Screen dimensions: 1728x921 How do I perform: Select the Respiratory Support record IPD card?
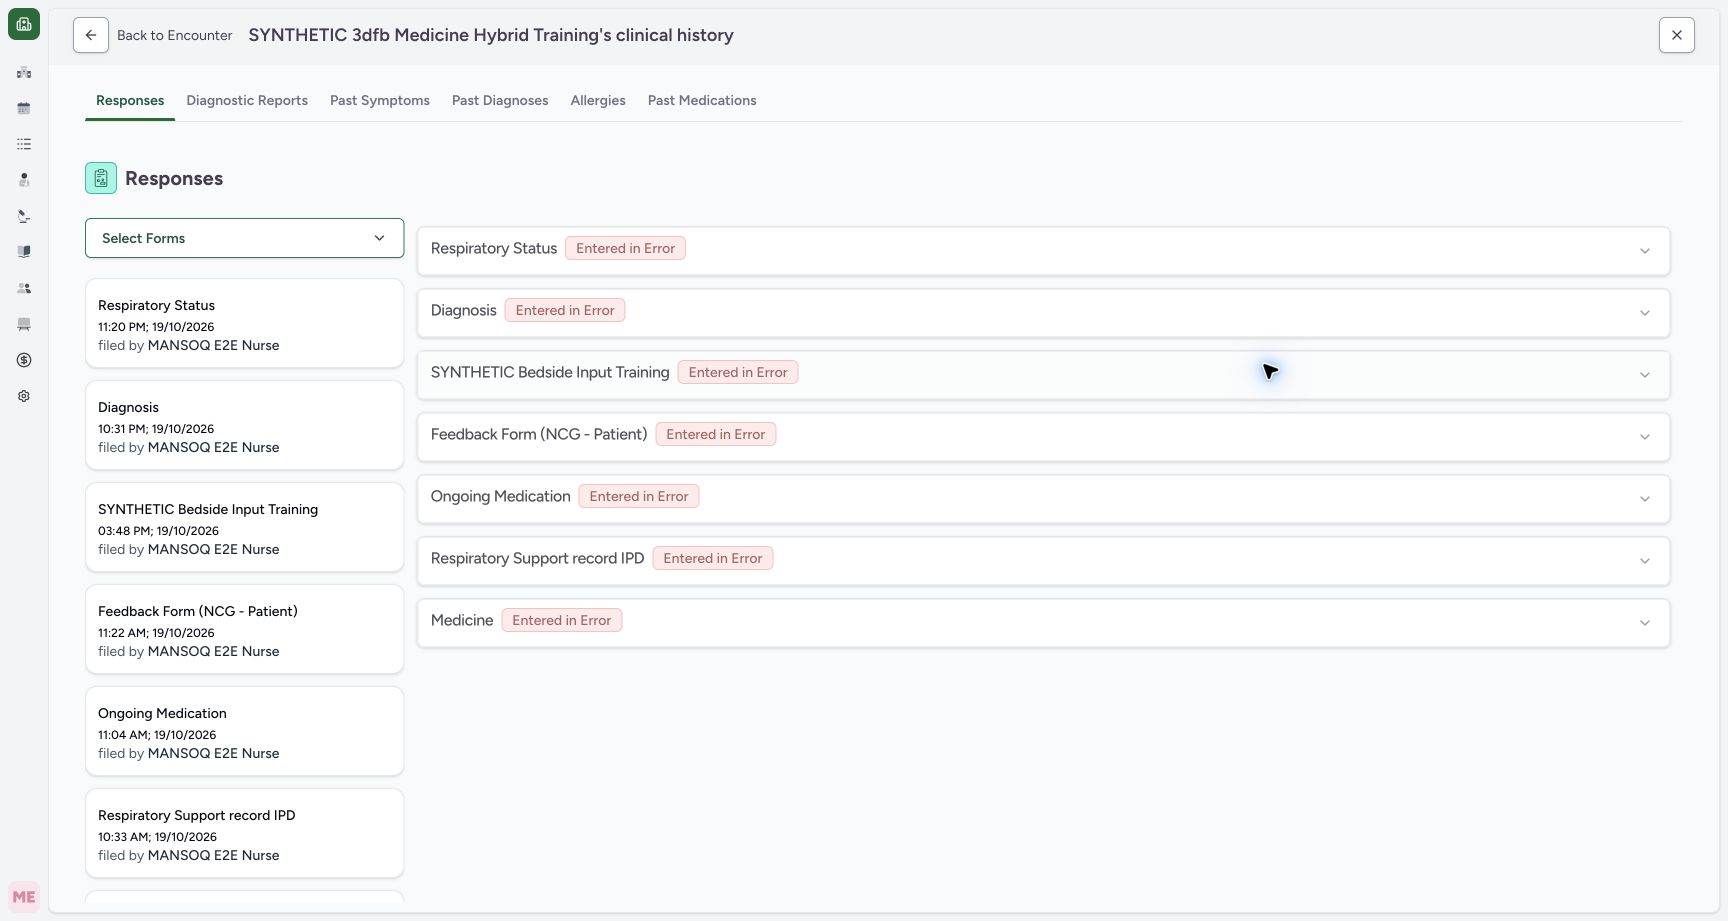(x=244, y=834)
